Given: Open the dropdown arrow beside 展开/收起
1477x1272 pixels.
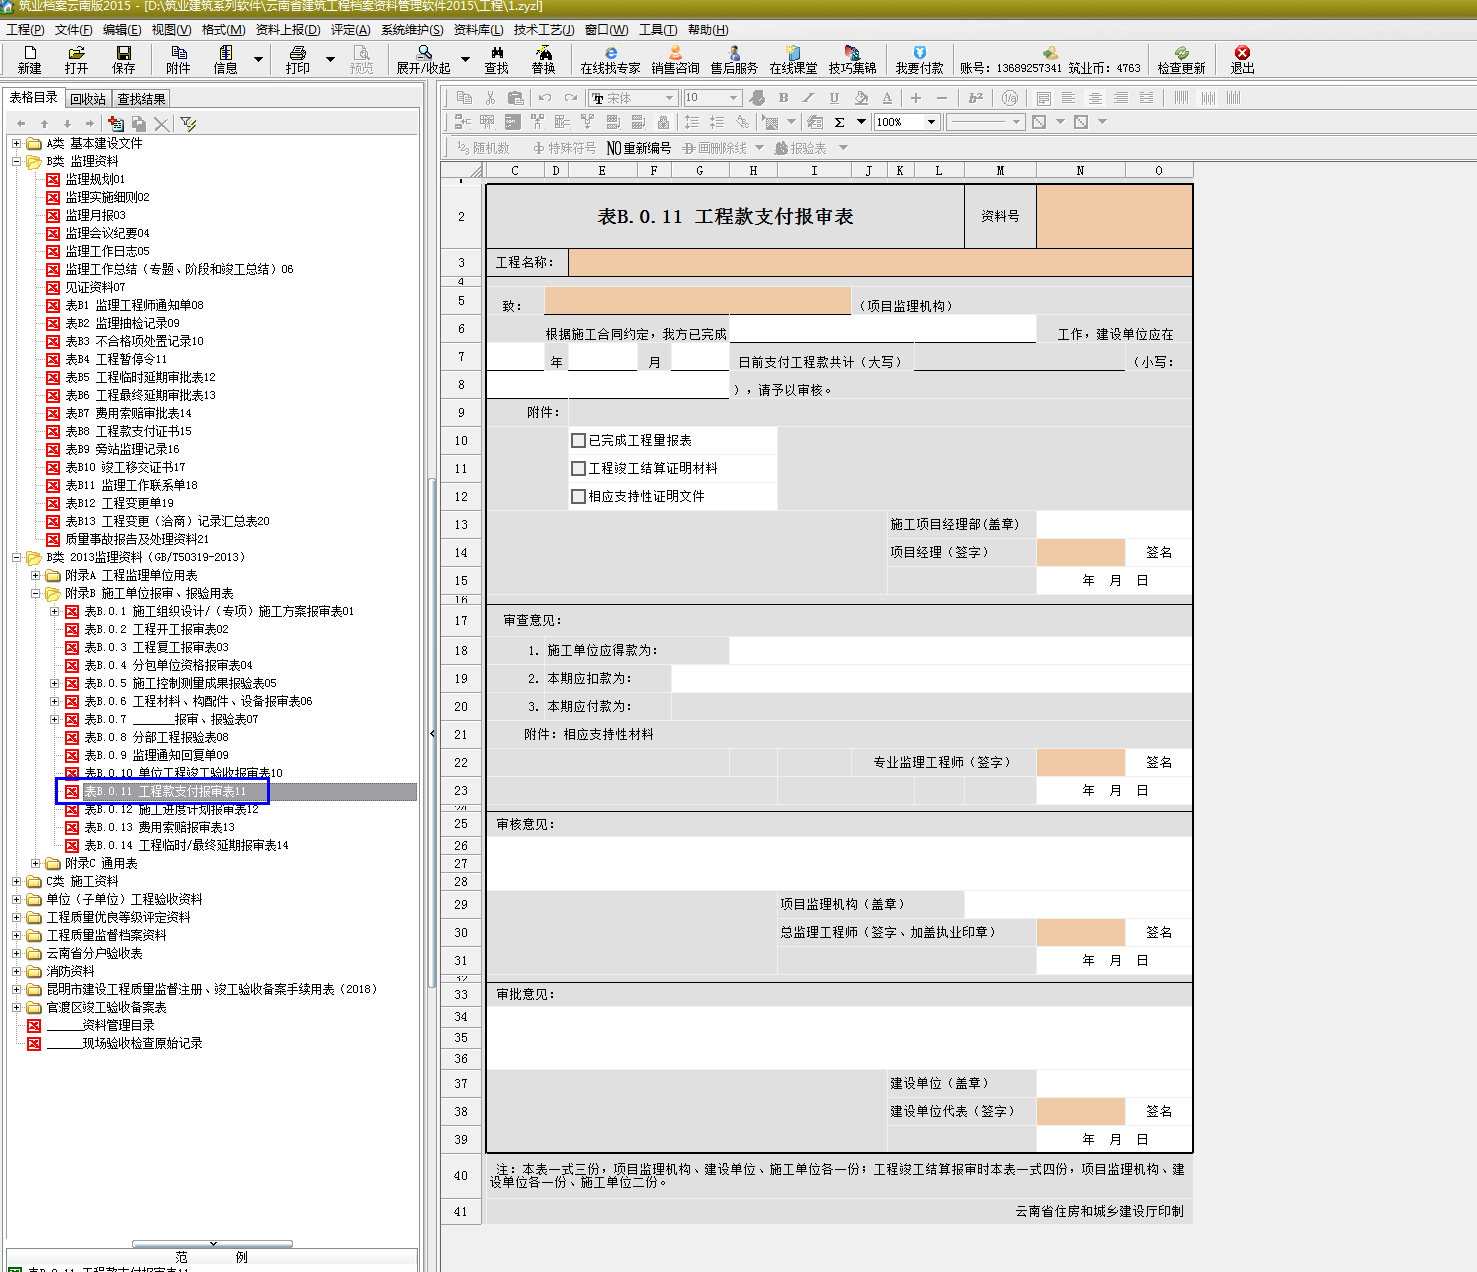Looking at the screenshot, I should point(465,59).
